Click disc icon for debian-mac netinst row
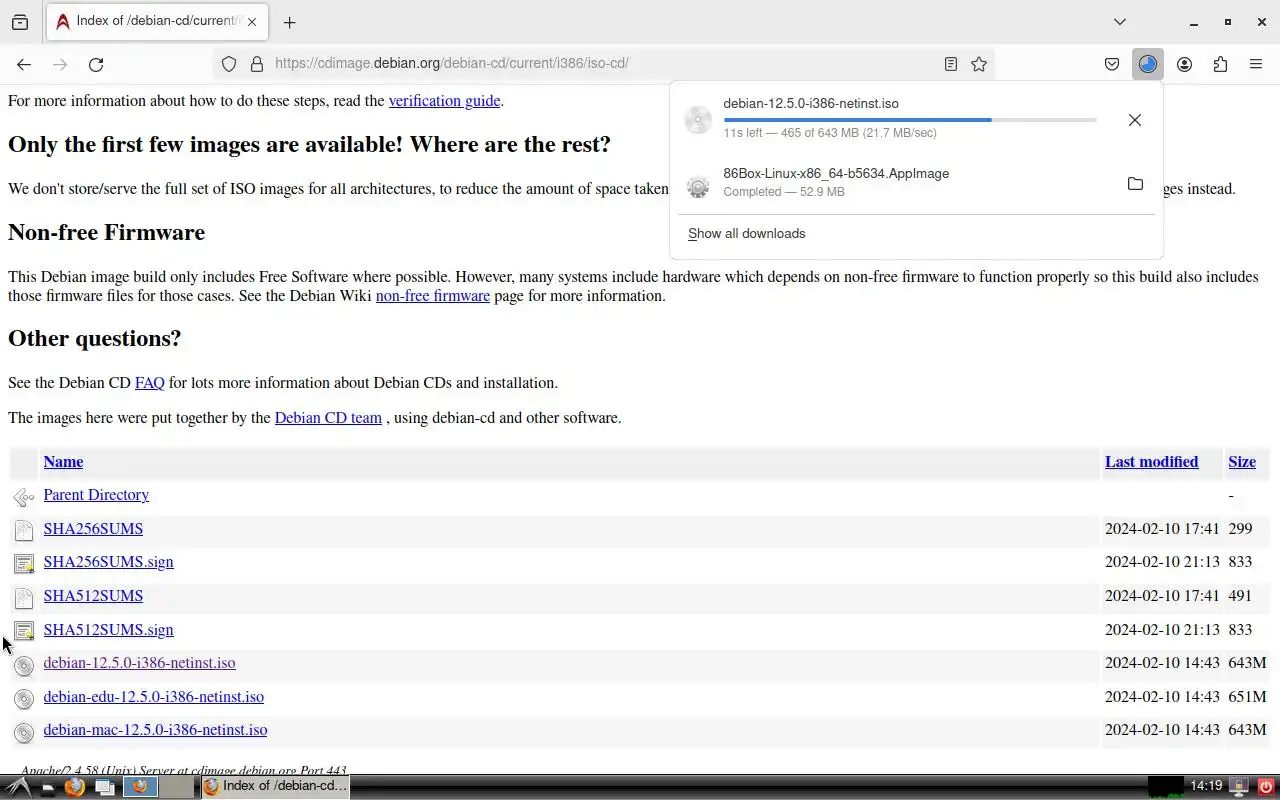This screenshot has height=800, width=1280. click(24, 732)
